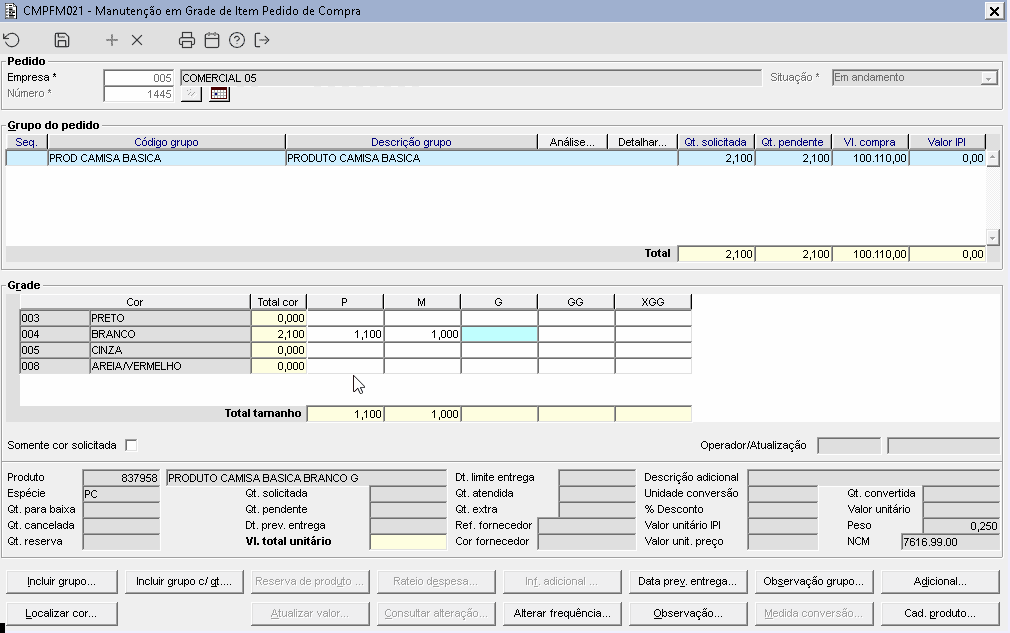
Task: Click the Análise... column header
Action: [572, 142]
